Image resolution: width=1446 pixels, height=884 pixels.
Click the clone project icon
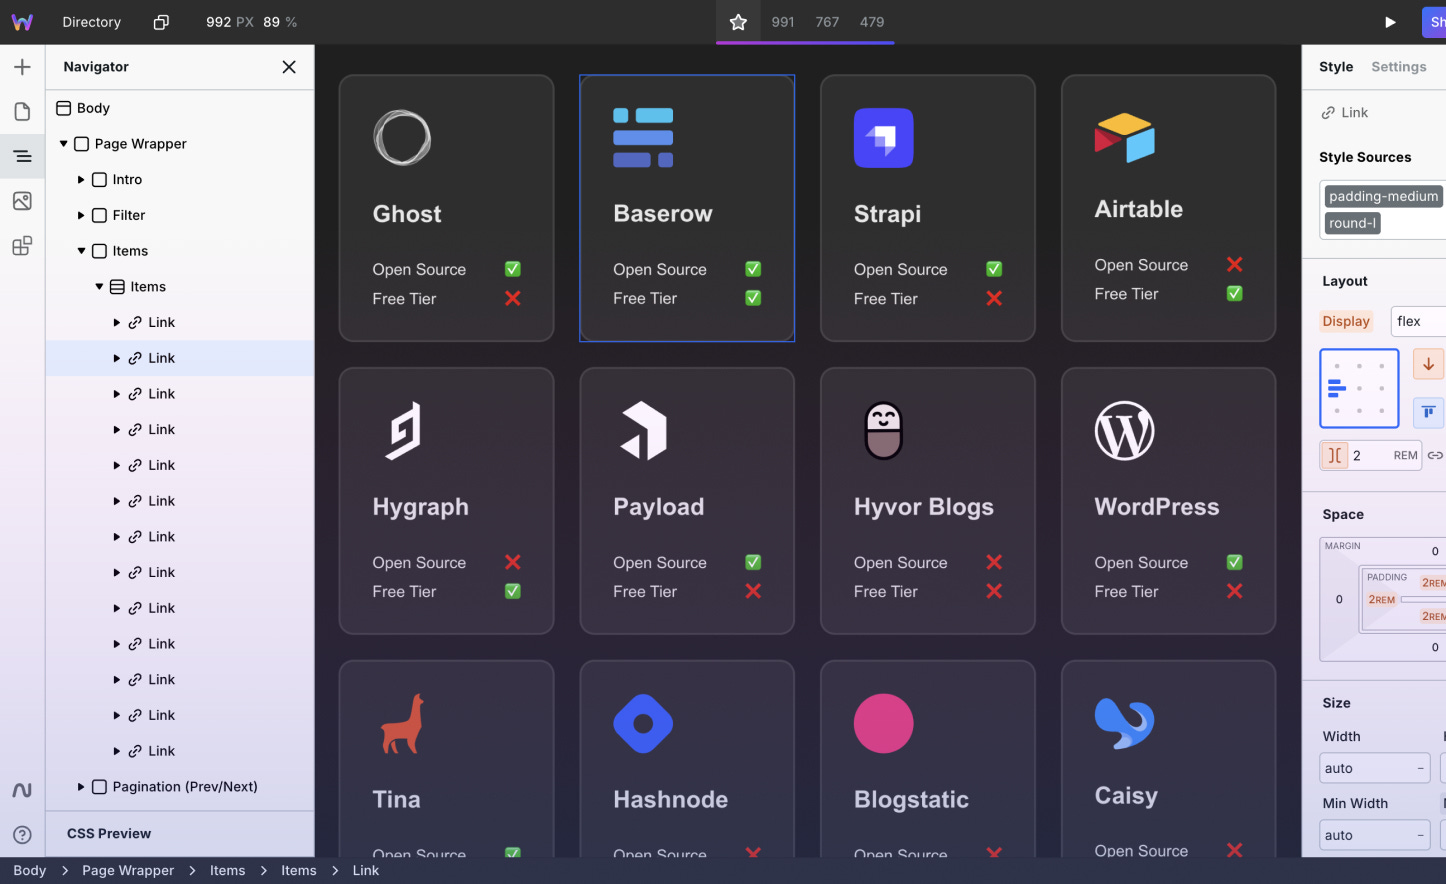point(161,22)
